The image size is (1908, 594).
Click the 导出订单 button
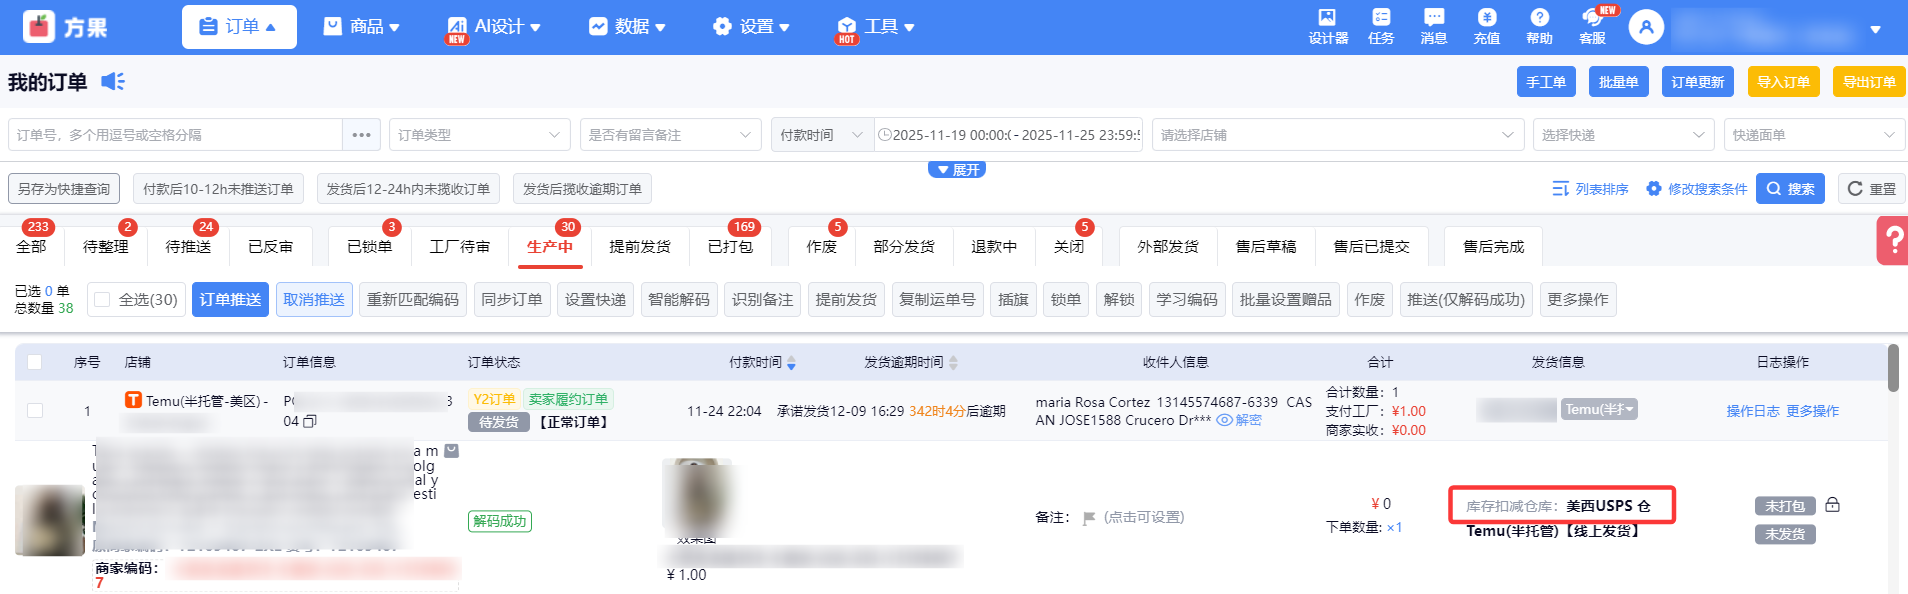click(1869, 82)
